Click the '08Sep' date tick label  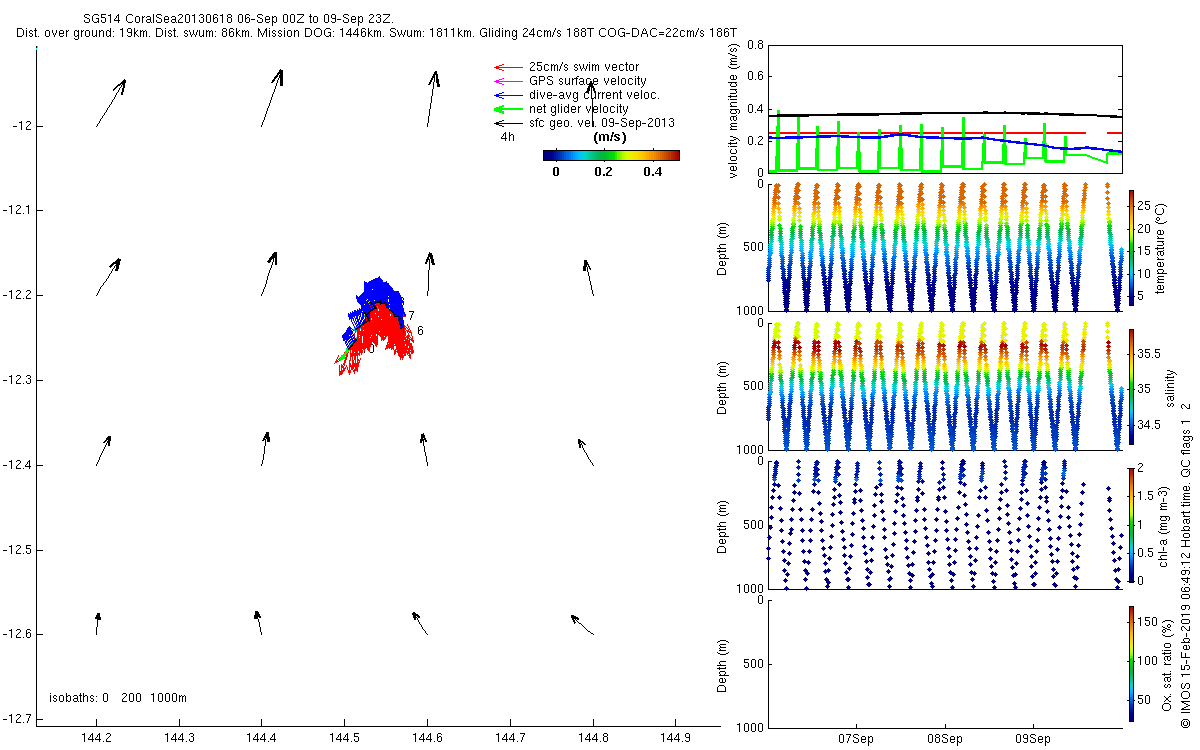[x=945, y=739]
